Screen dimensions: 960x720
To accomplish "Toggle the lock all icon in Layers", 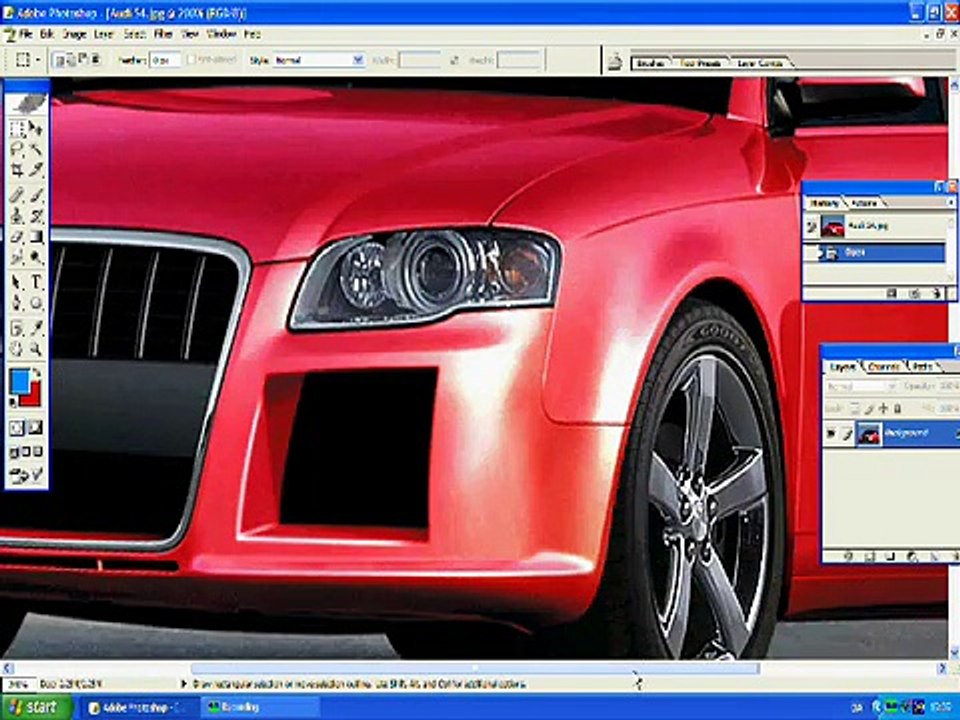I will coord(898,408).
